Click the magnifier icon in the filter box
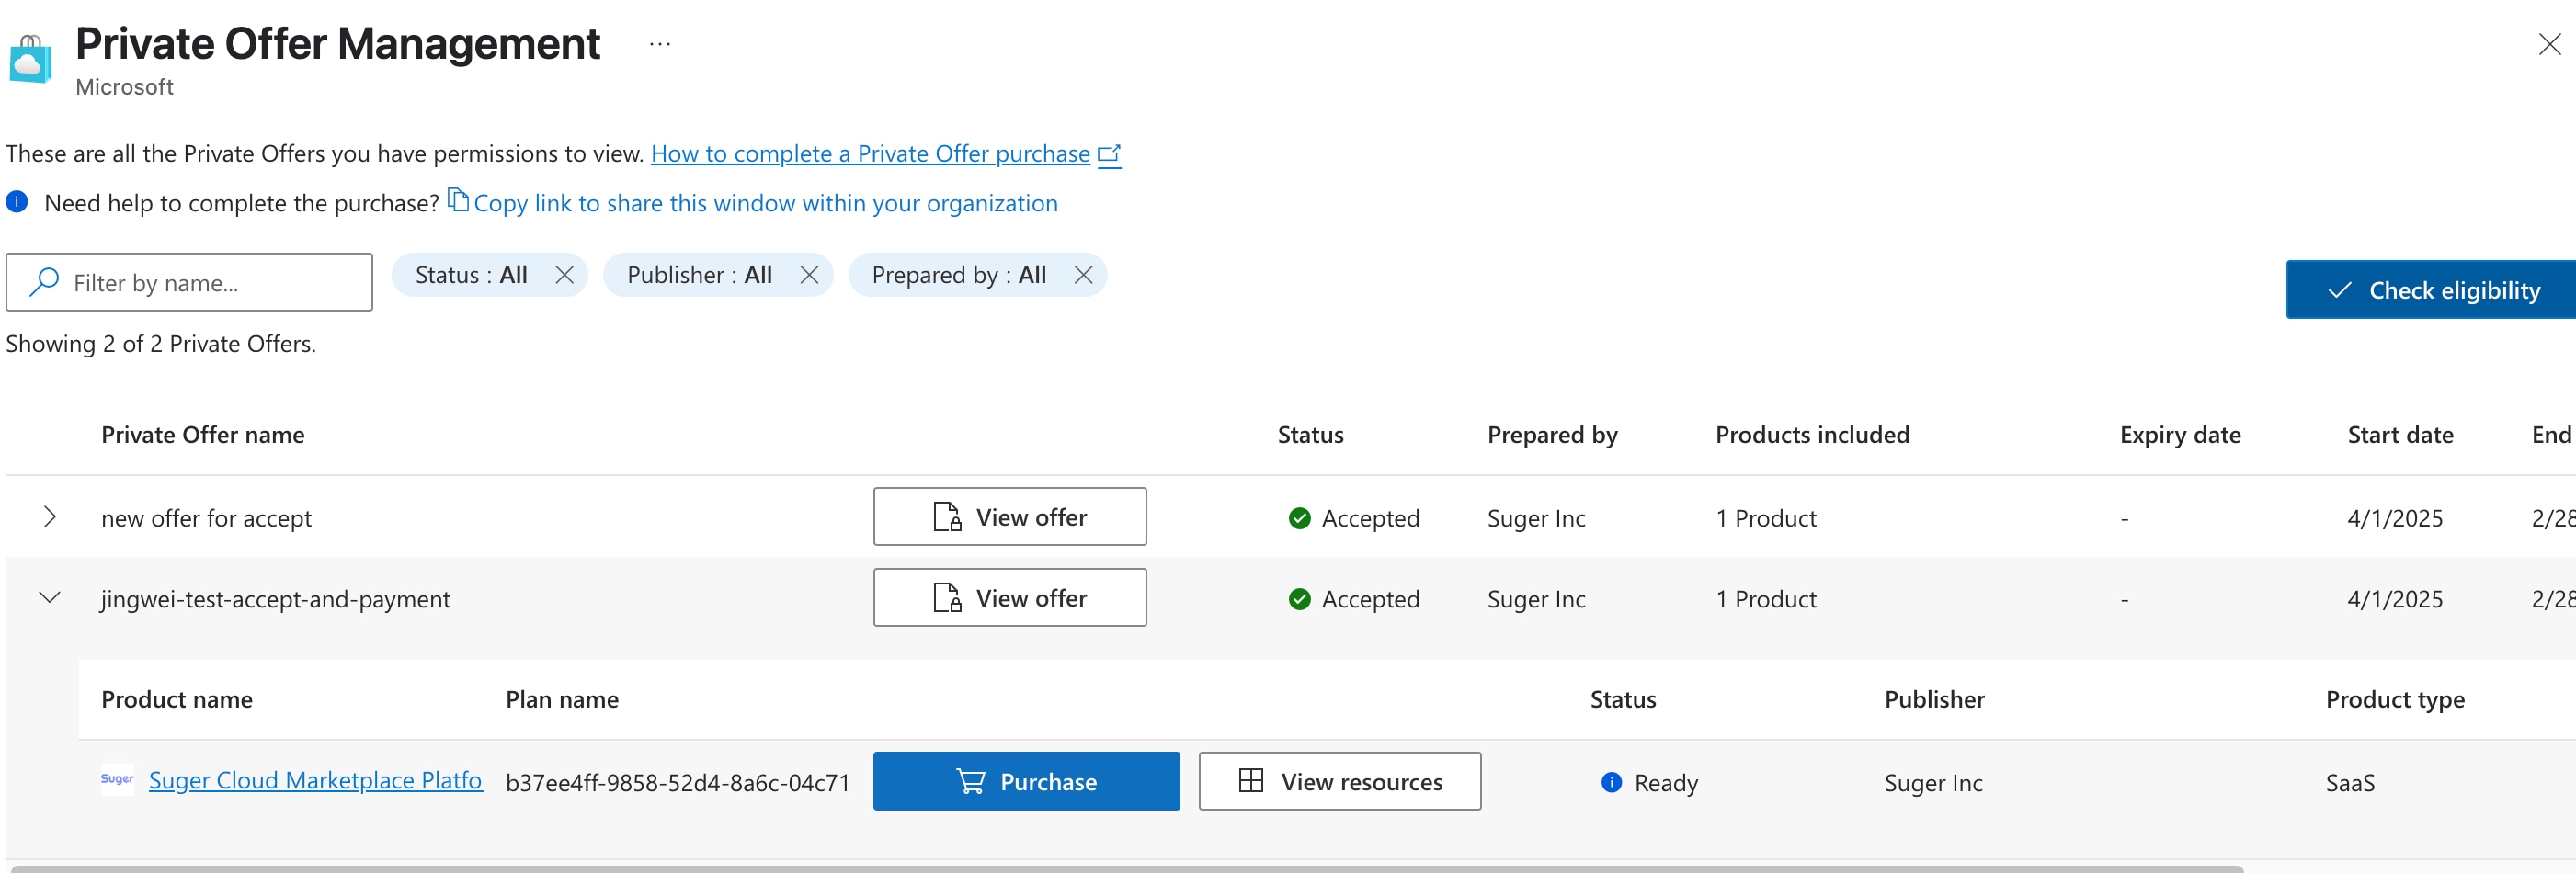 coord(44,282)
